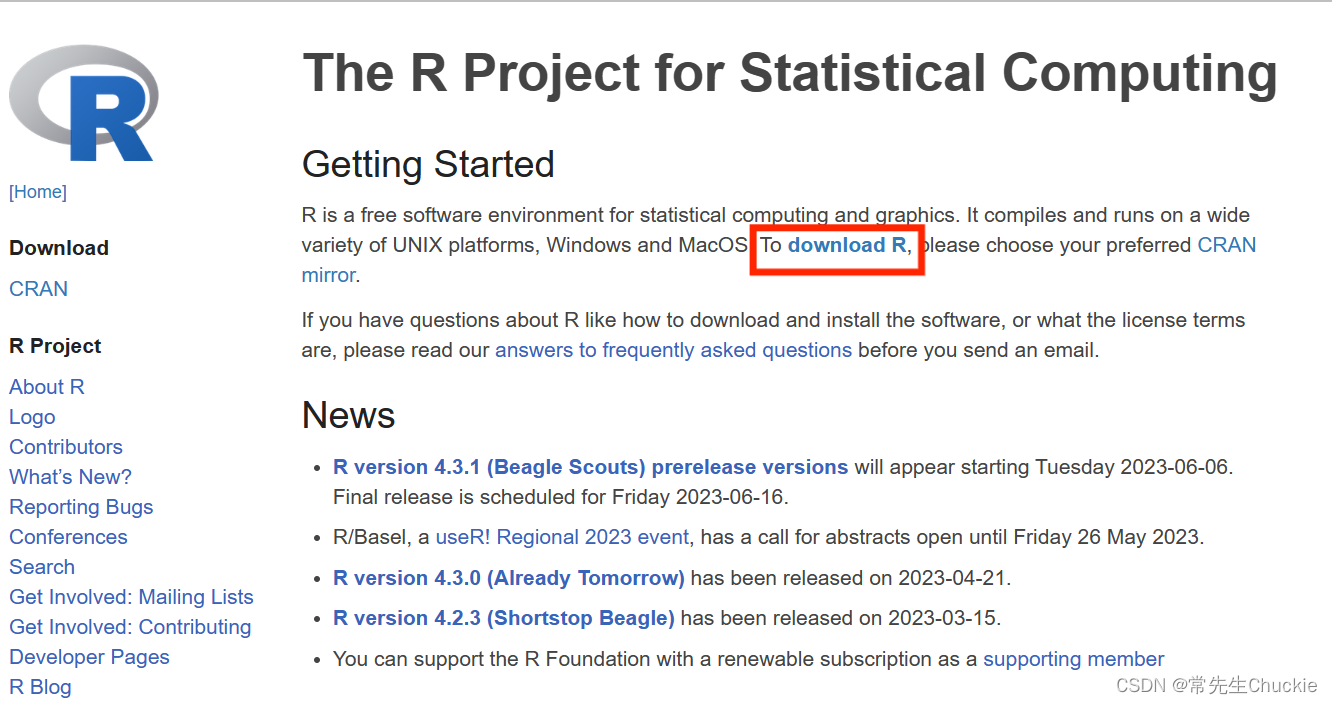Visit the Developer Pages link
This screenshot has height=704, width=1332.
89,657
